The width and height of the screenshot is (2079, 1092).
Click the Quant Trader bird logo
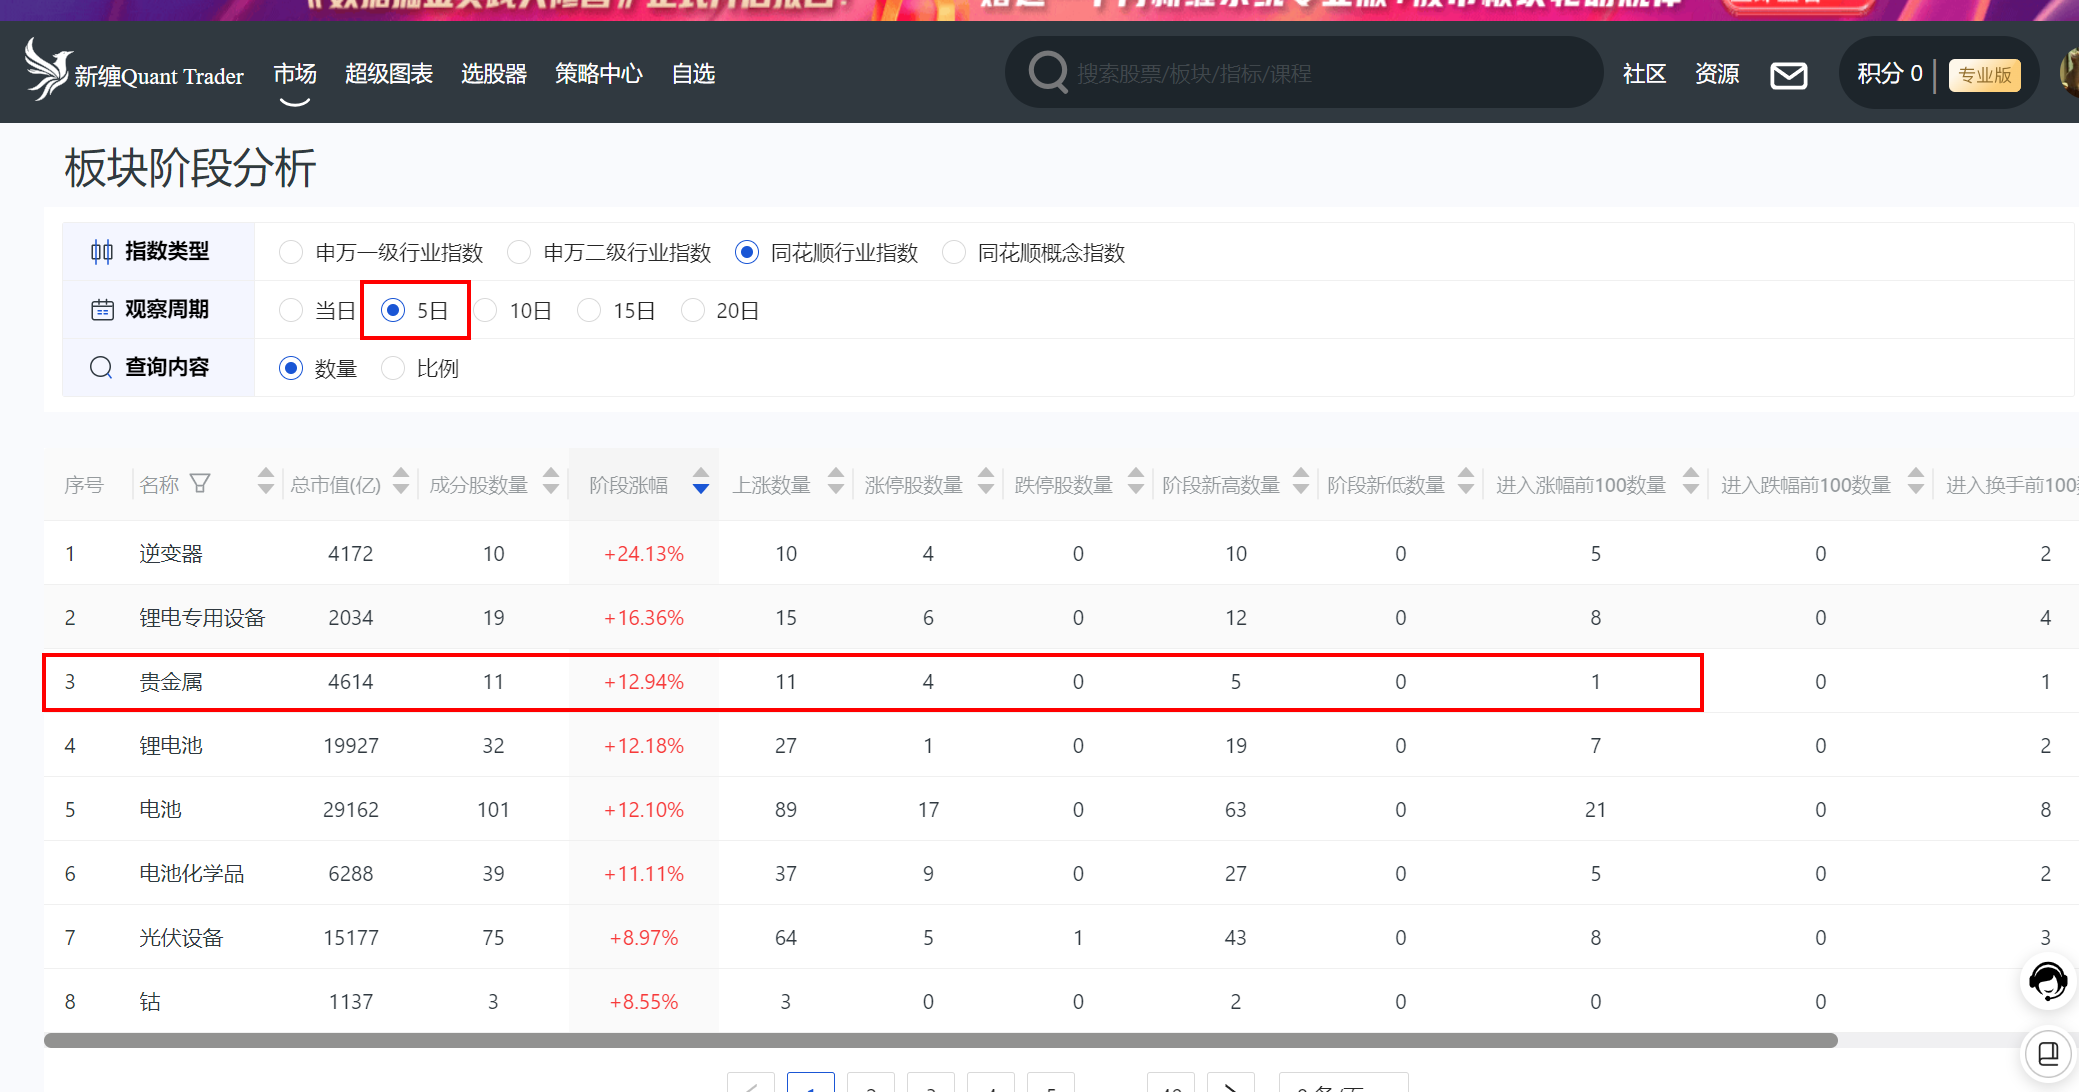pyautogui.click(x=47, y=70)
